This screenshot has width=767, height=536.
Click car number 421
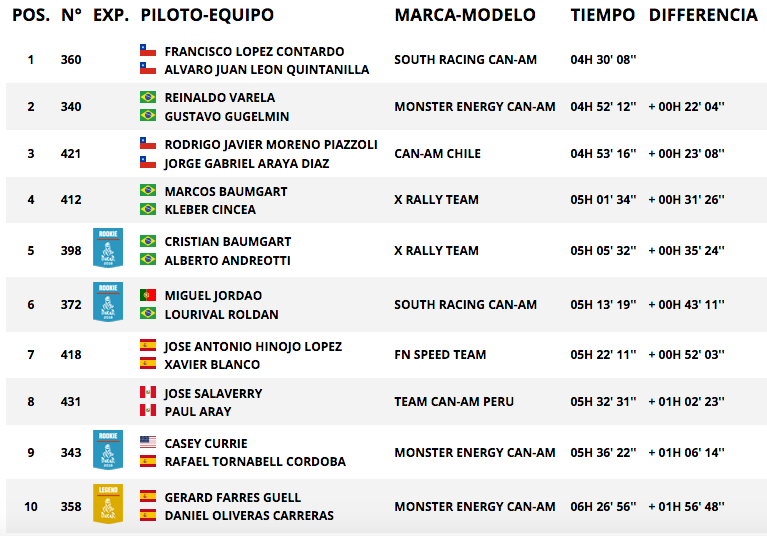(71, 154)
